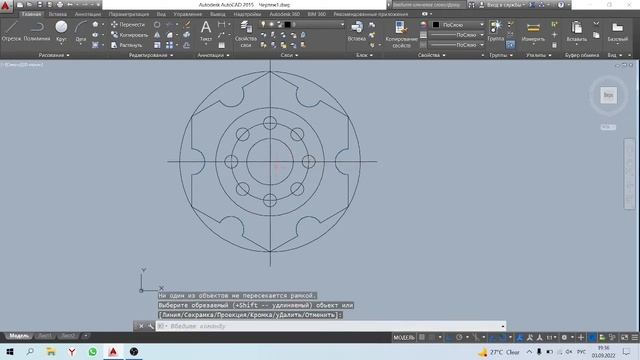
Task: Switch to the Управление ribbon tab
Action: point(188,14)
